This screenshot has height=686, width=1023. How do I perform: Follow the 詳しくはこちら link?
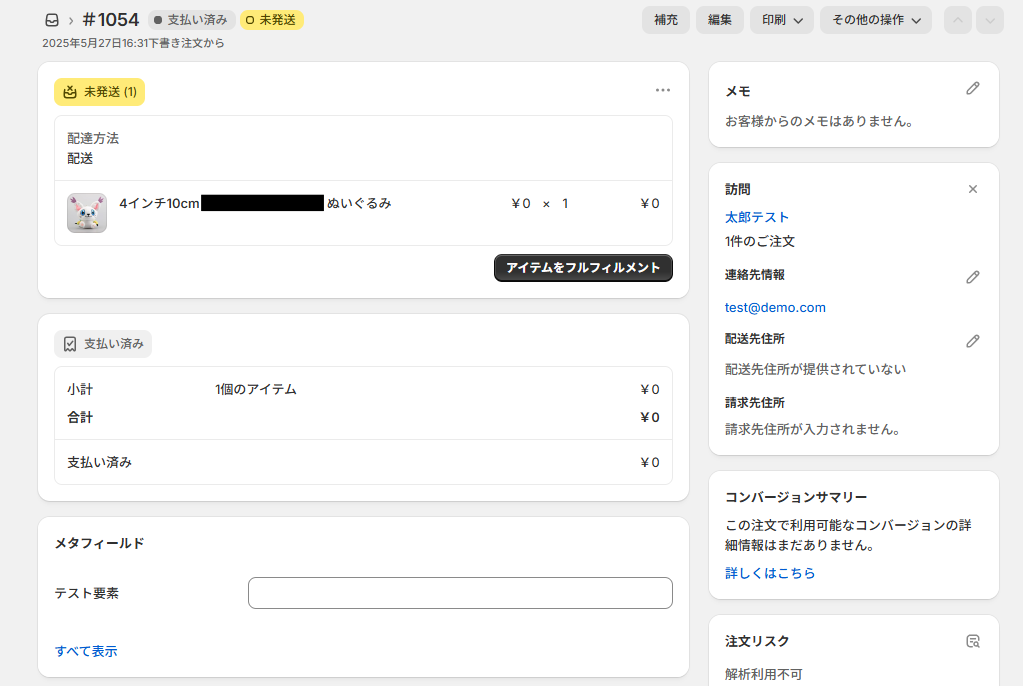pos(770,573)
